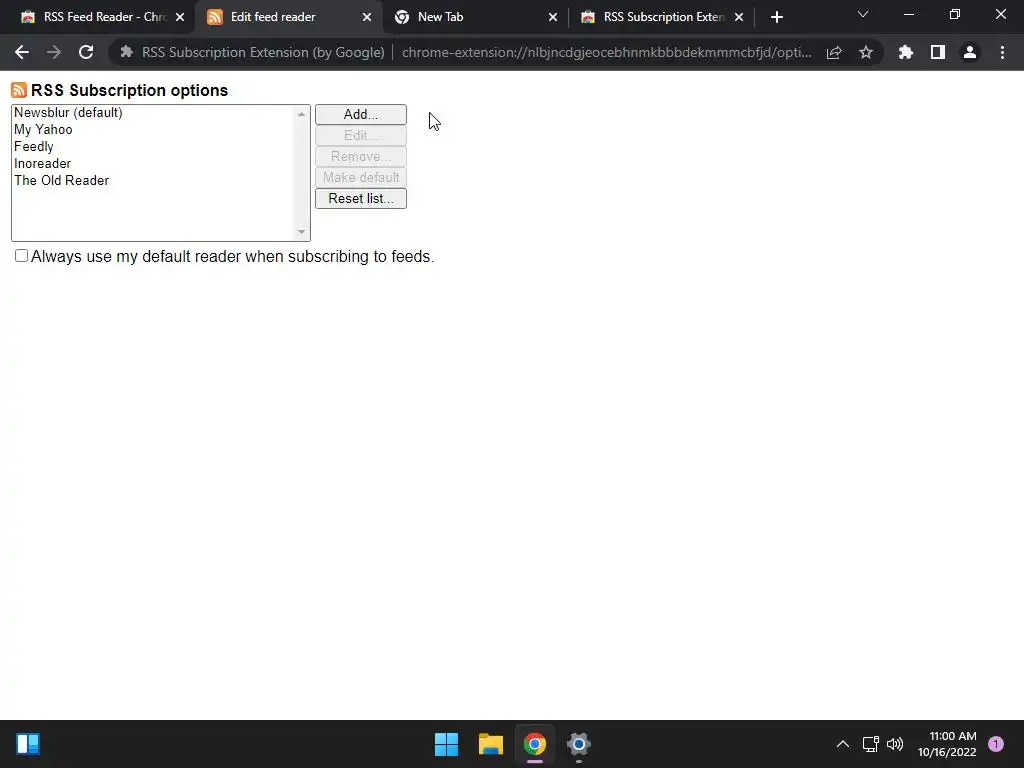1024x768 pixels.
Task: Select Inoreader in the reader list
Action: [153, 163]
